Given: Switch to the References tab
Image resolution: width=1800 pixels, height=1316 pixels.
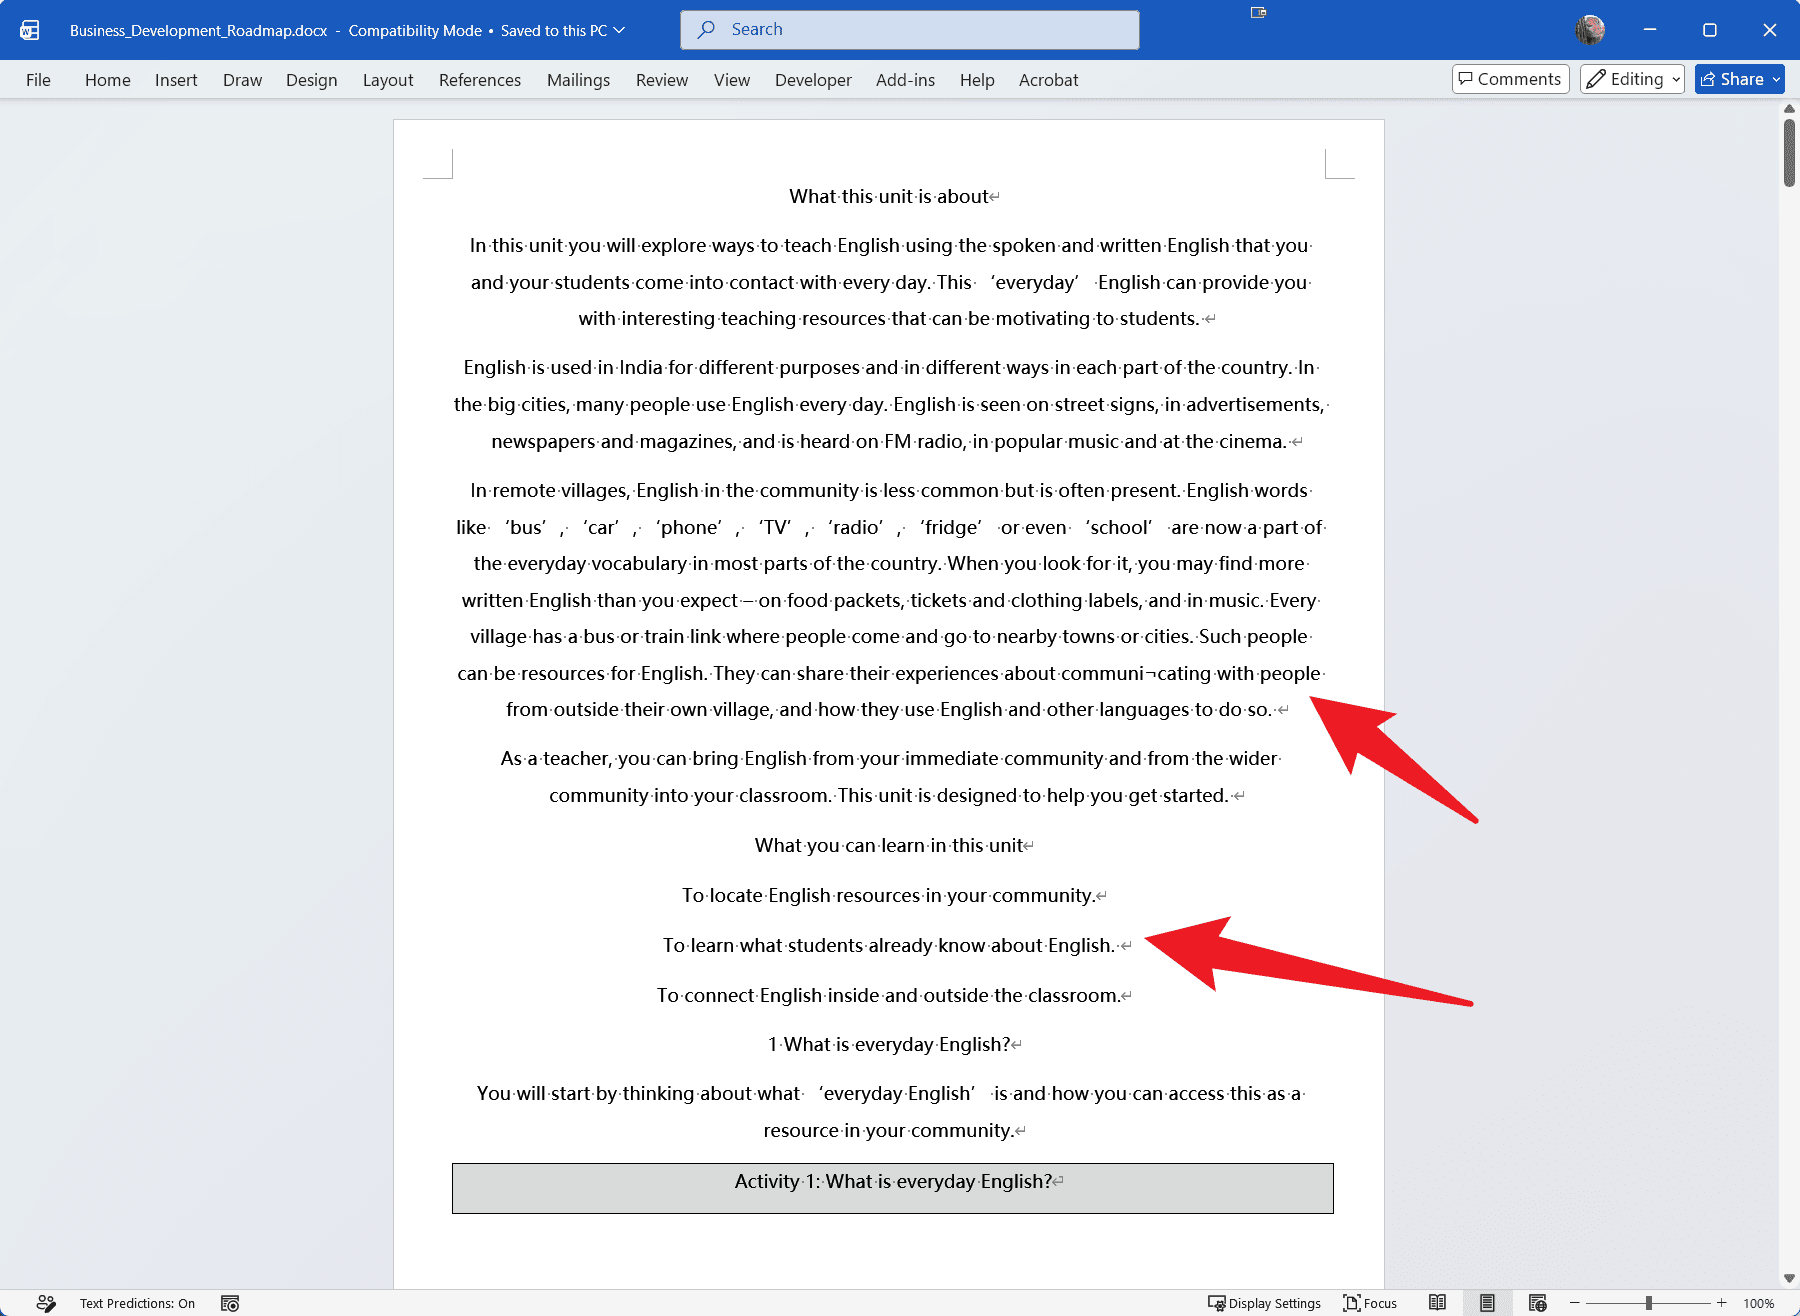Looking at the screenshot, I should point(480,80).
